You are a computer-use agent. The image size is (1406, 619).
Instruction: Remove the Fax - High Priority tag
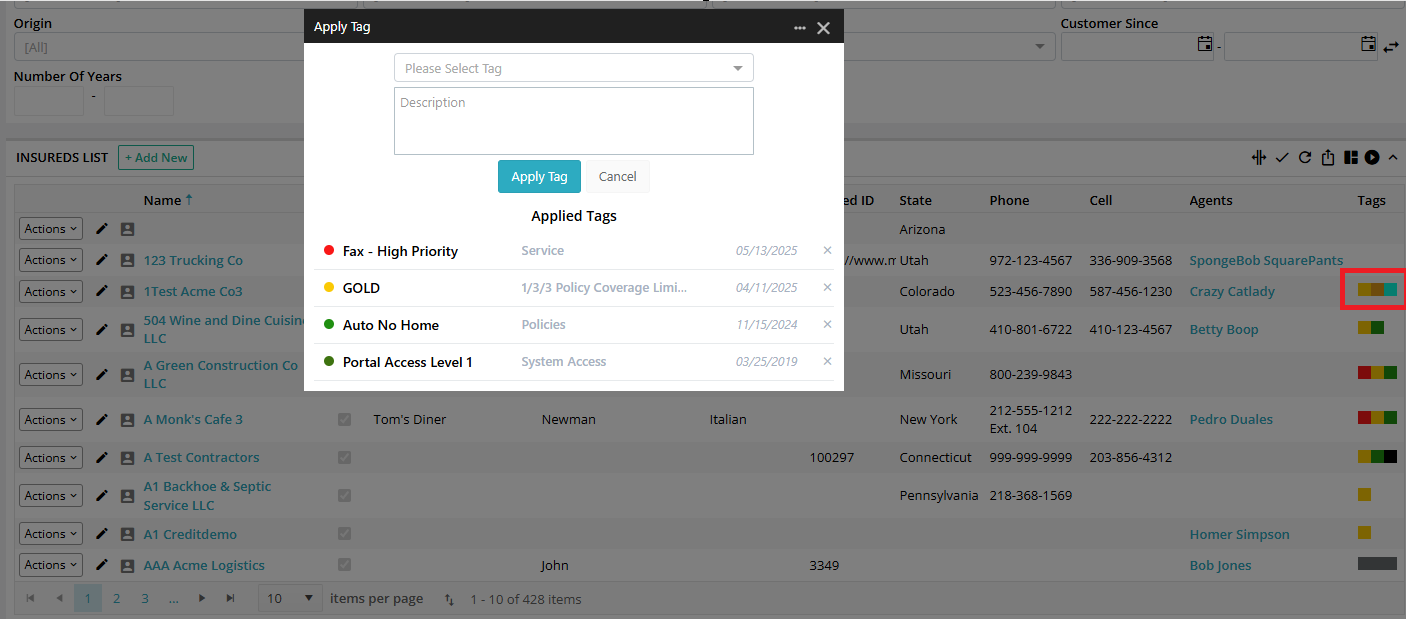827,250
